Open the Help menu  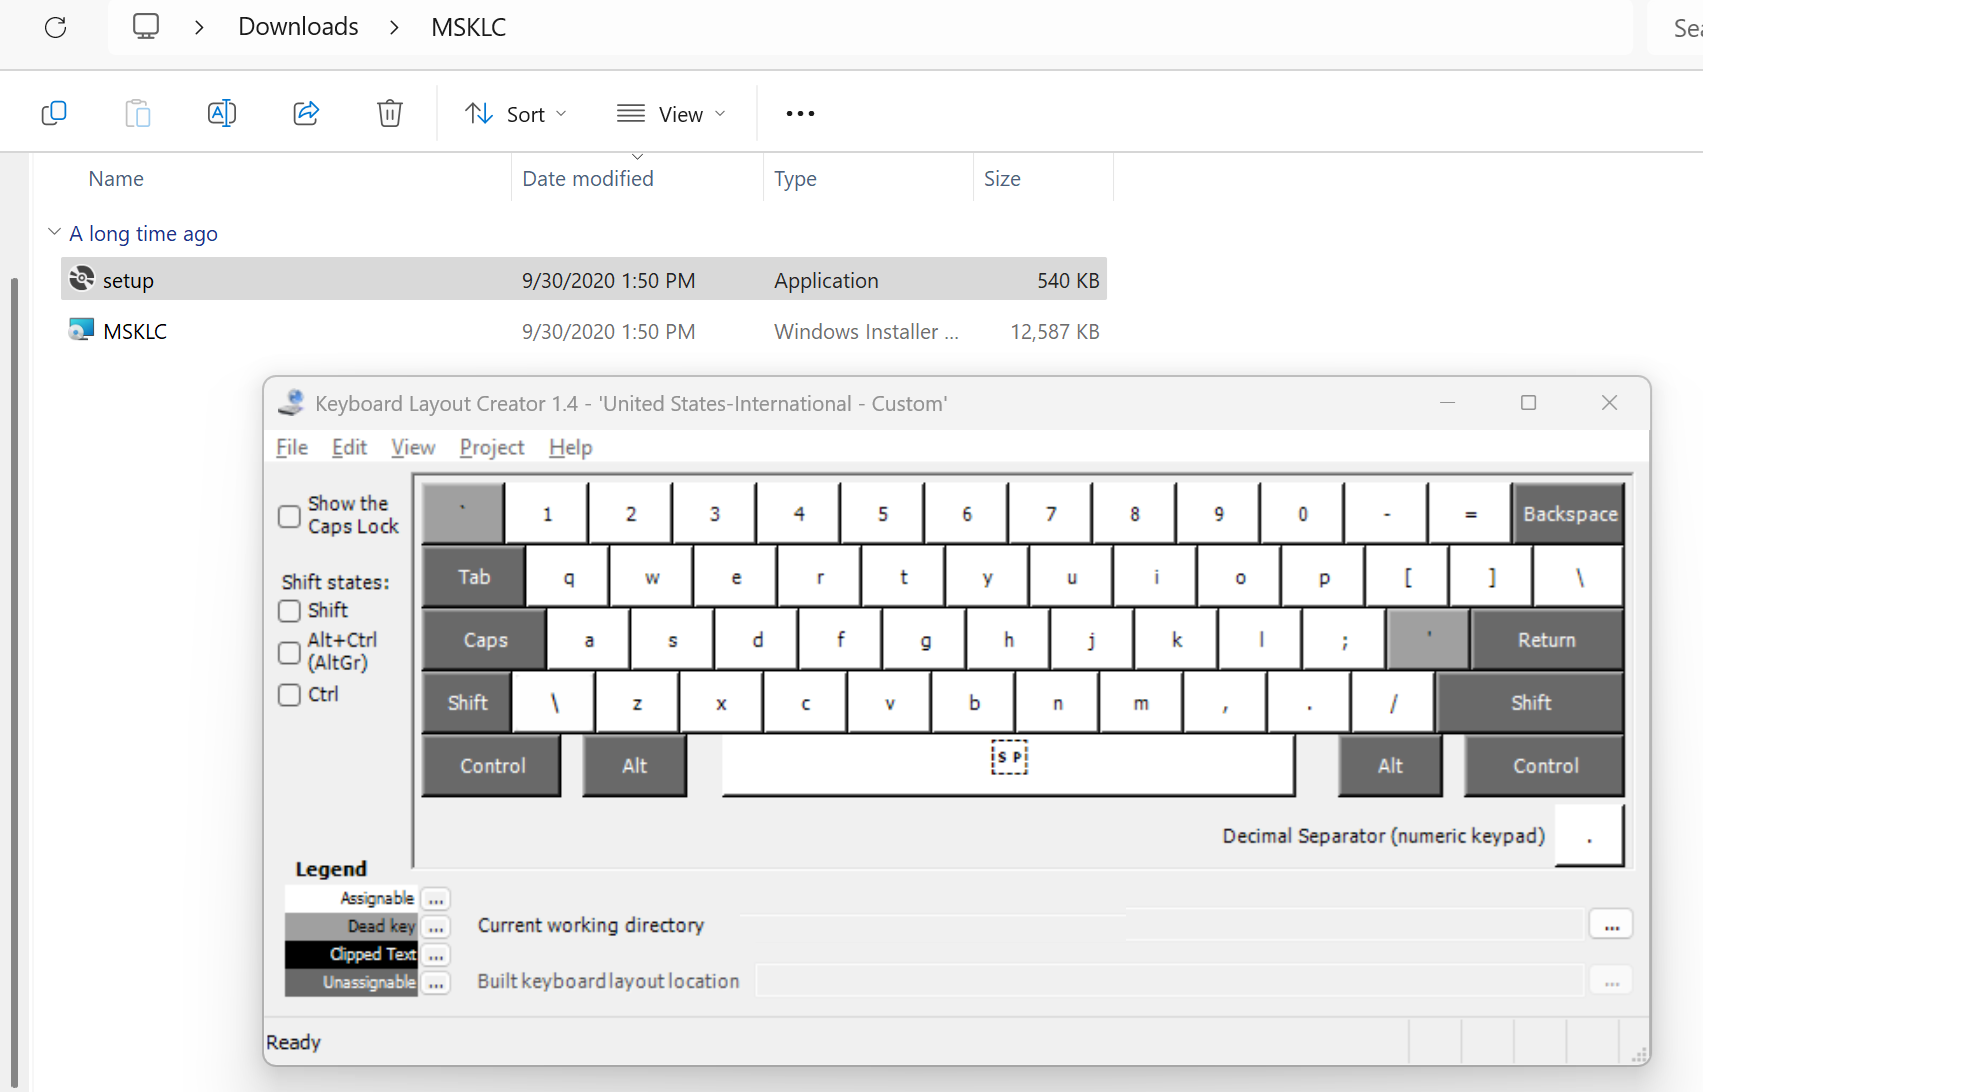[569, 447]
